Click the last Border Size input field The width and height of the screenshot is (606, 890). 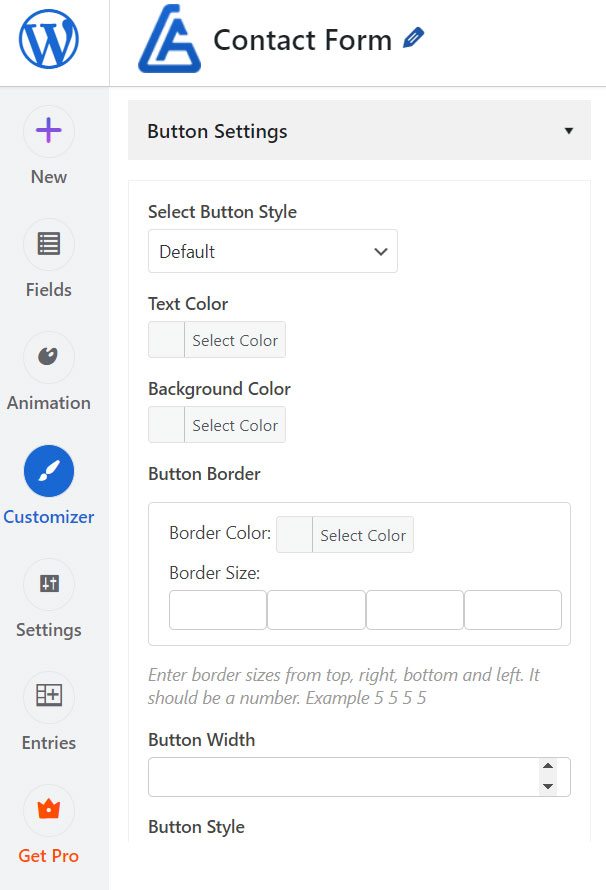513,610
